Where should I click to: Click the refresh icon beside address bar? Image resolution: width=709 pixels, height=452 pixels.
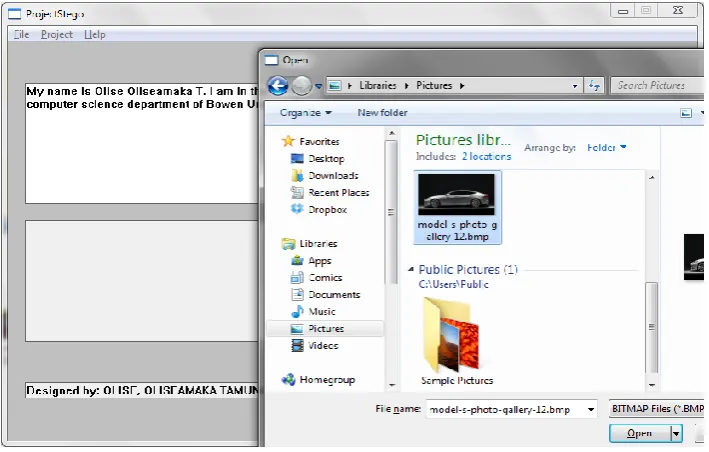pyautogui.click(x=594, y=85)
